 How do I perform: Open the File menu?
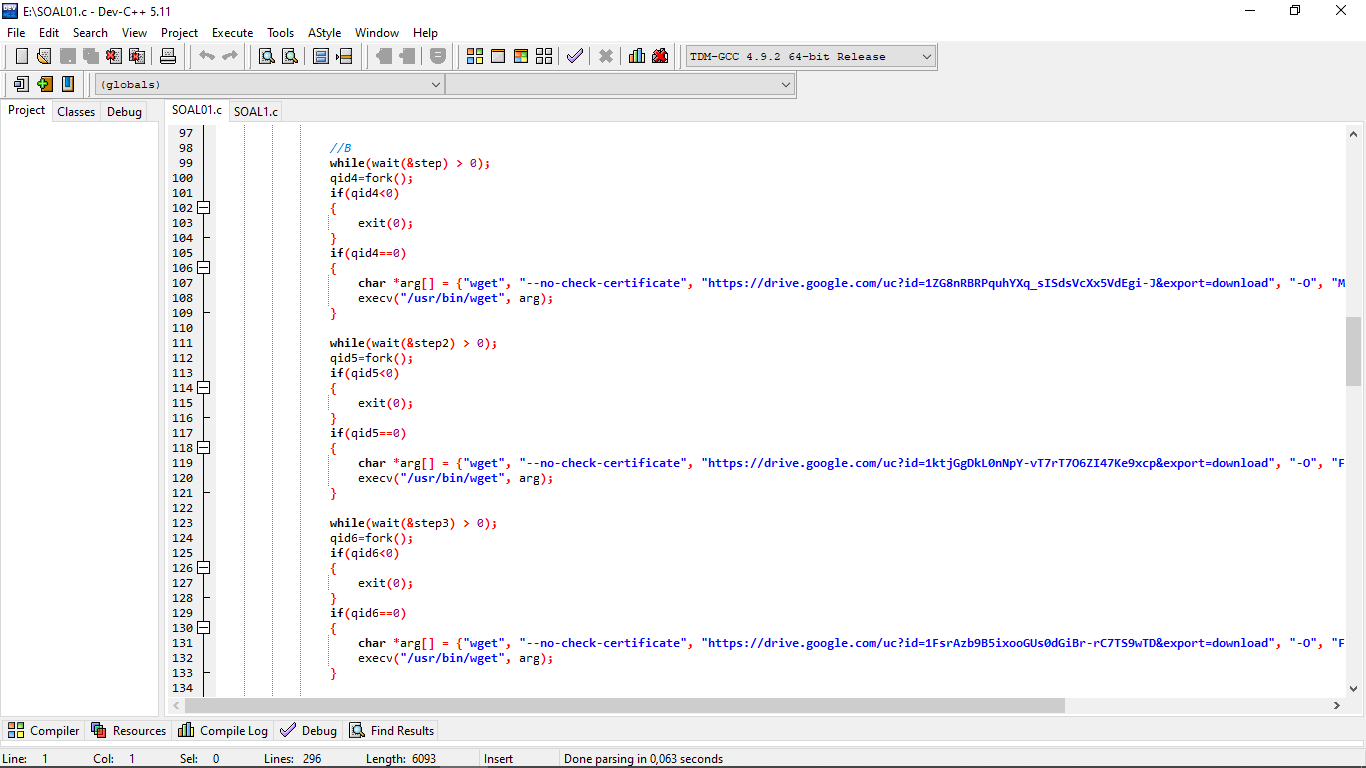[x=16, y=33]
